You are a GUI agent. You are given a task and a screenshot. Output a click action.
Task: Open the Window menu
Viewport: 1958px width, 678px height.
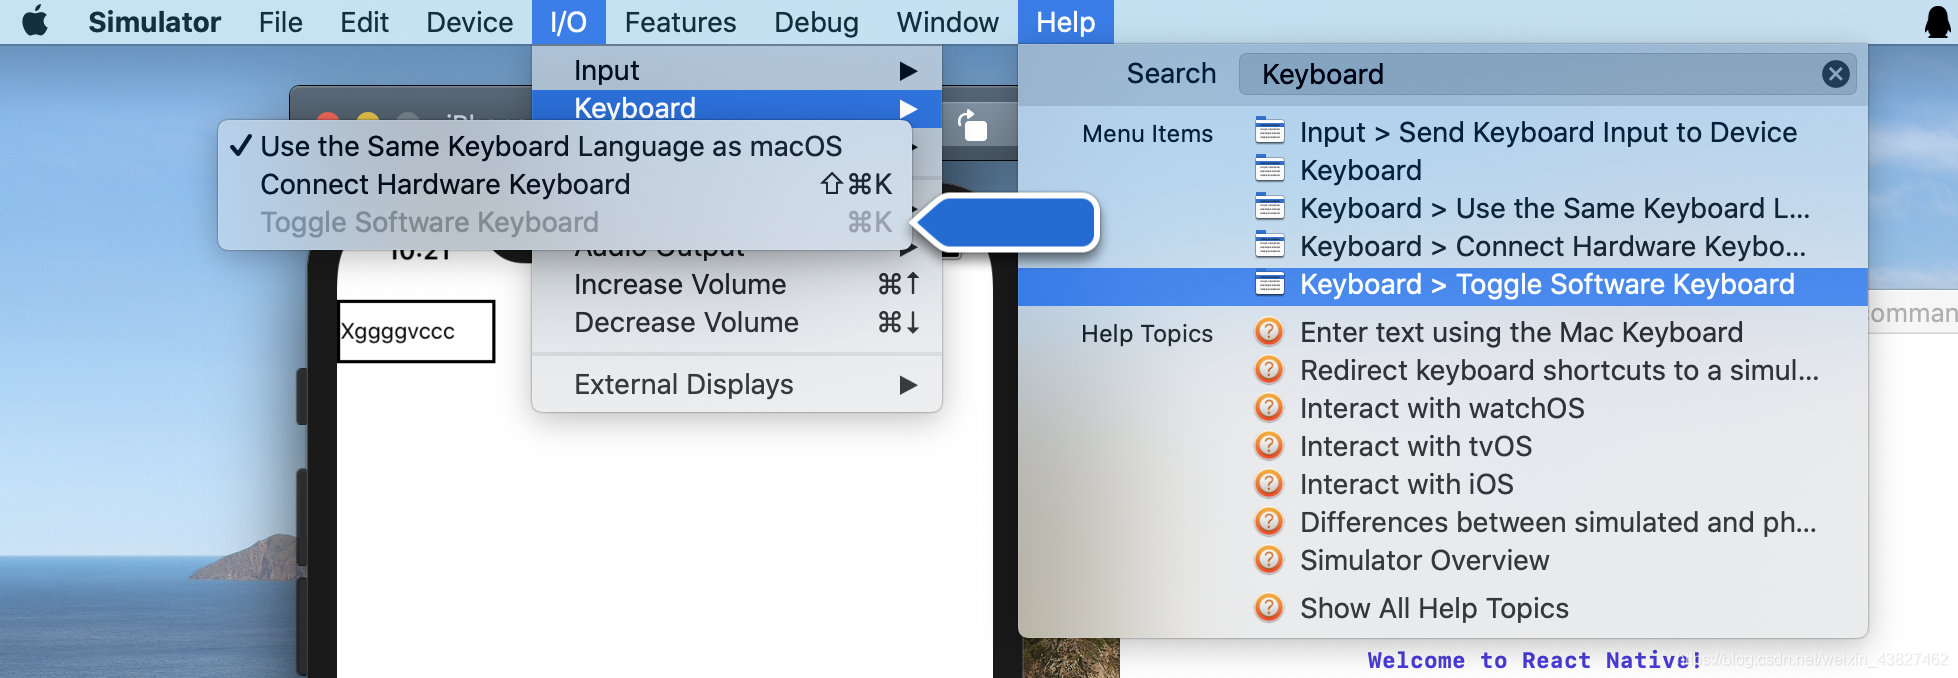pos(947,22)
